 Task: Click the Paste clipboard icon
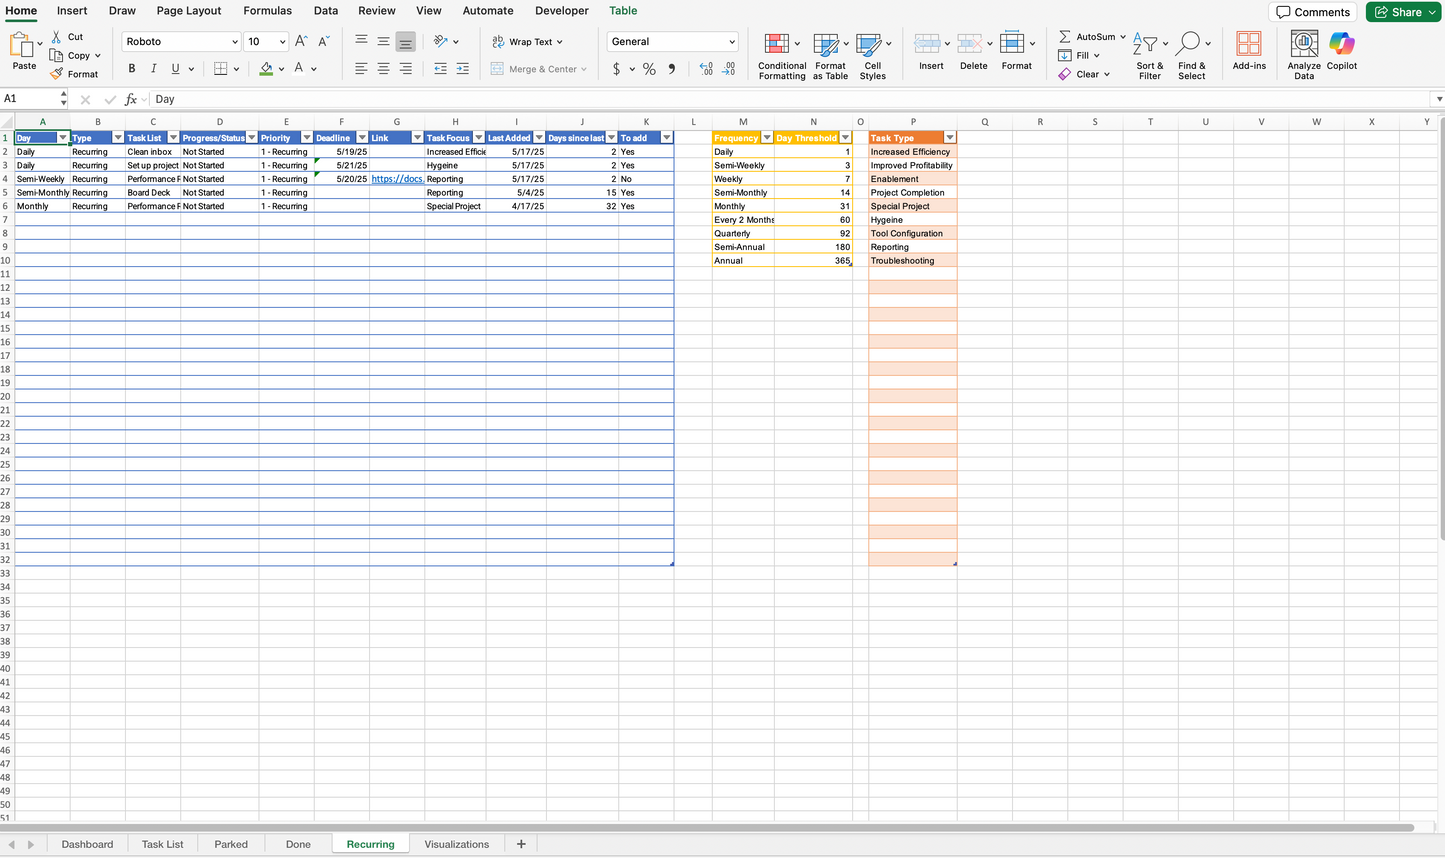[x=21, y=45]
